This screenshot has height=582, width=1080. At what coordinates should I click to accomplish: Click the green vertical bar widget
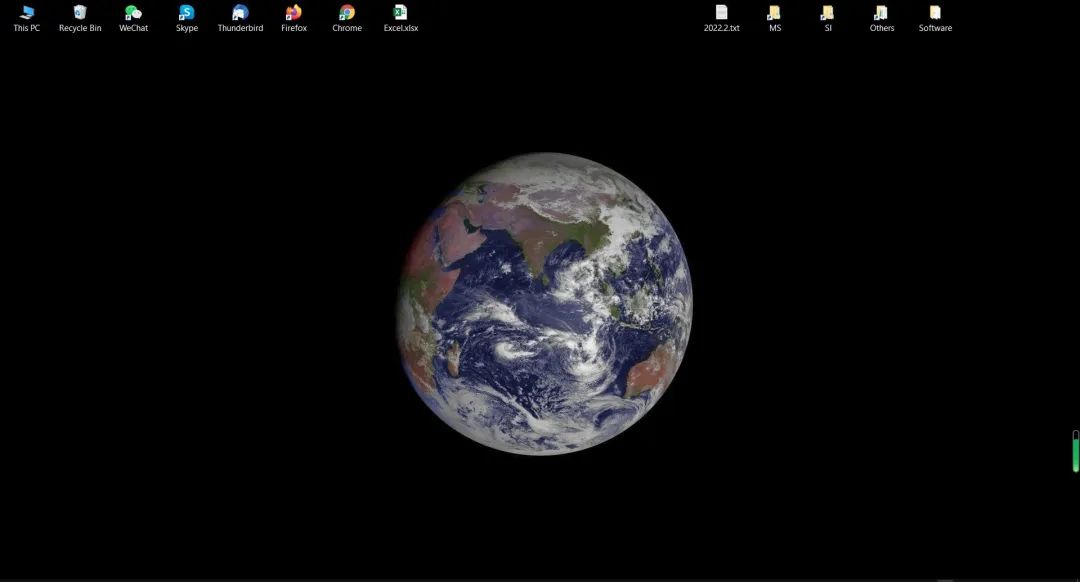(x=1076, y=451)
